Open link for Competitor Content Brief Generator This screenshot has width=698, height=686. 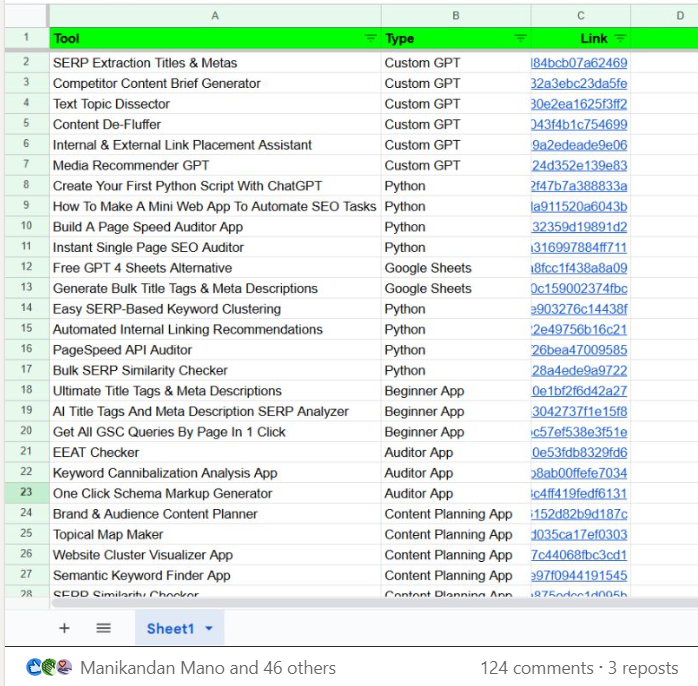click(x=579, y=83)
